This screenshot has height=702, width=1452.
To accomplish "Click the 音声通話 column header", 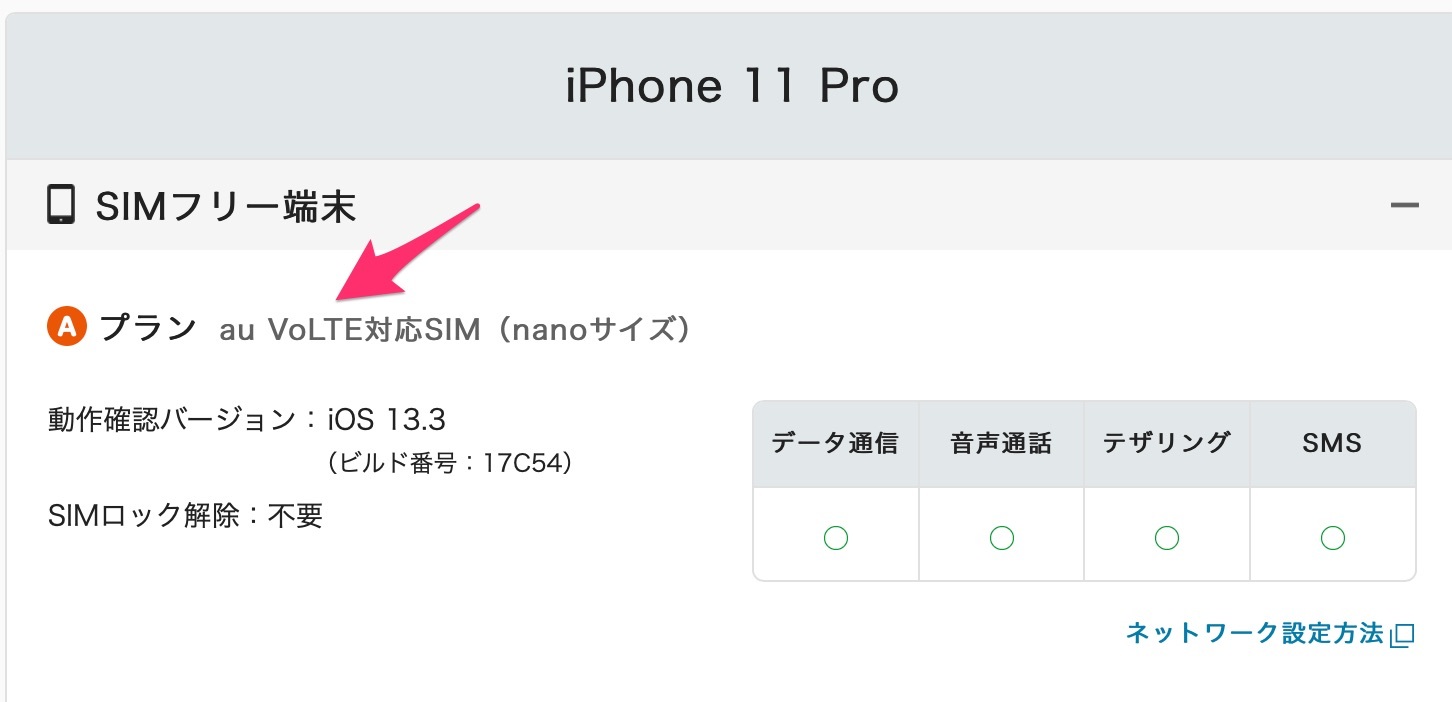I will [x=1001, y=443].
